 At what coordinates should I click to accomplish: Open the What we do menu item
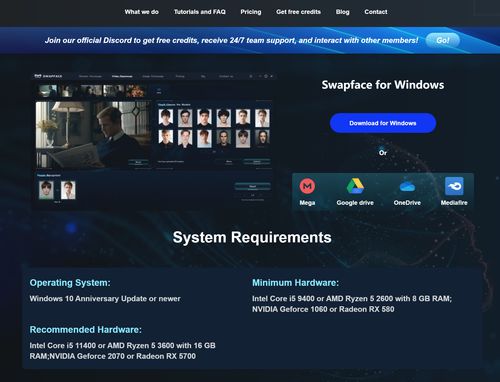(x=142, y=12)
